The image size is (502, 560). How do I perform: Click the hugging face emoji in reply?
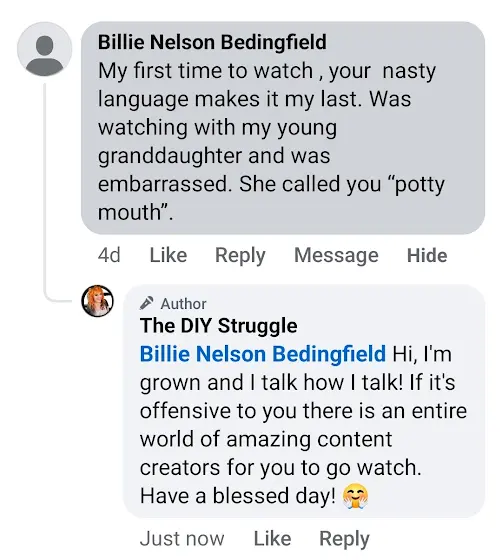click(x=355, y=496)
